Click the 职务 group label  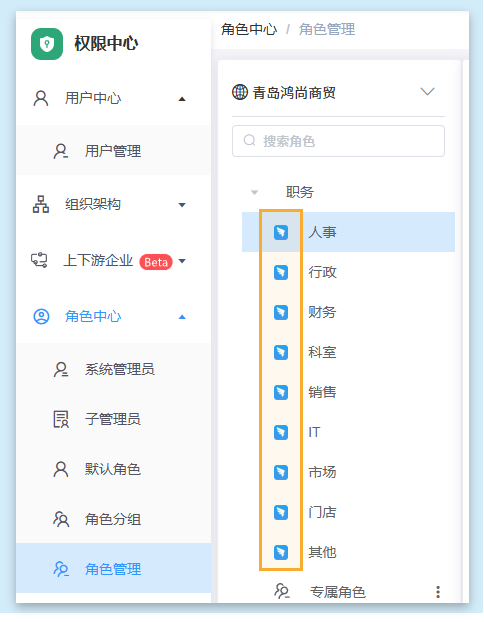tap(300, 192)
